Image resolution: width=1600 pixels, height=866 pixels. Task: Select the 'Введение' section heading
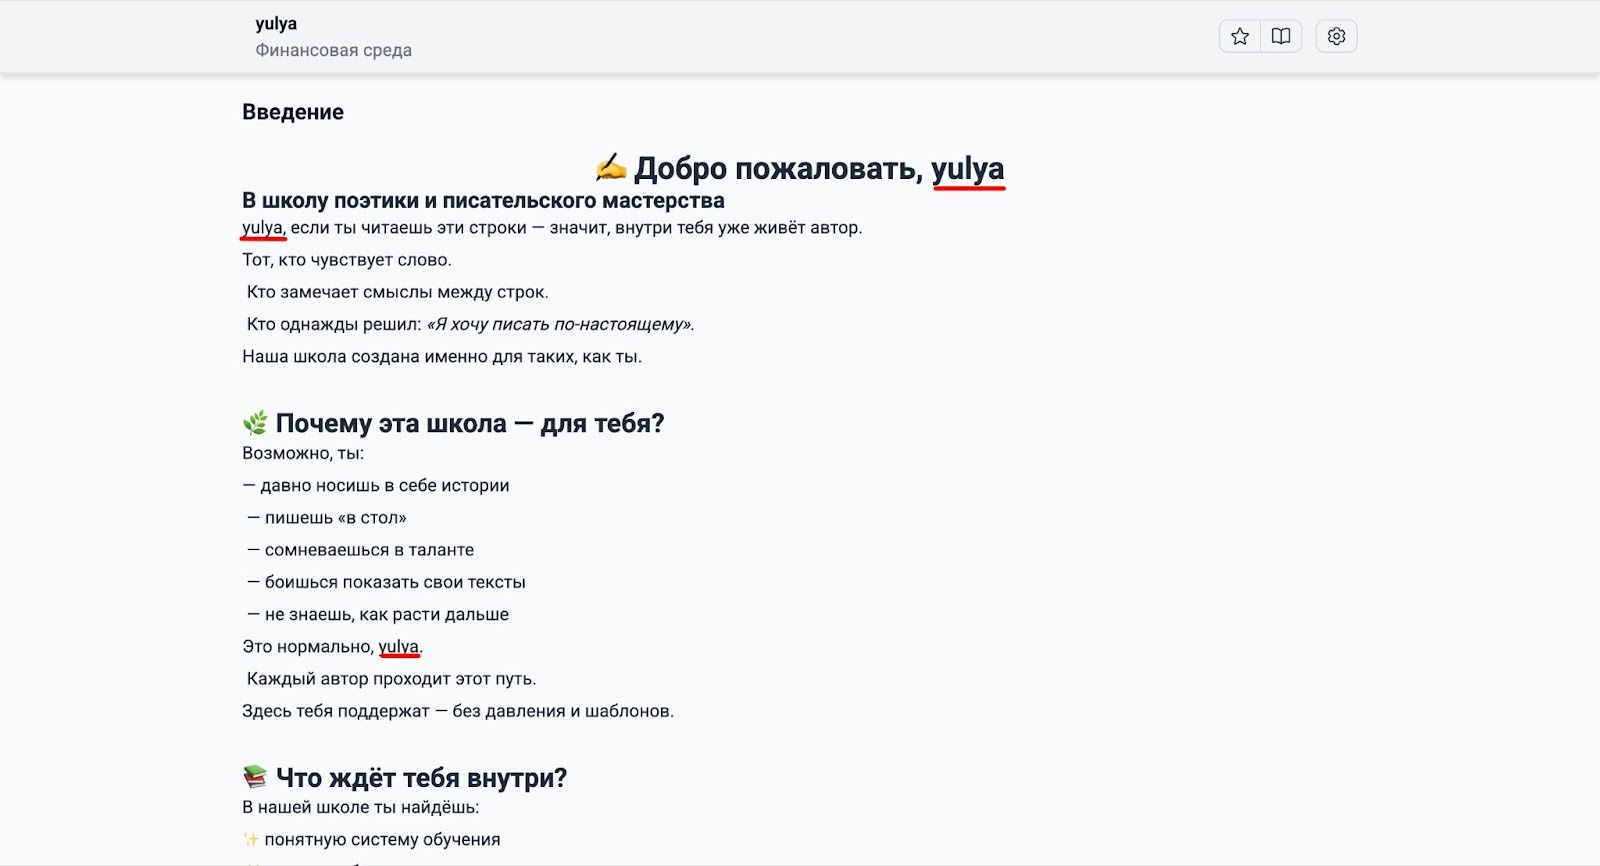[x=293, y=112]
